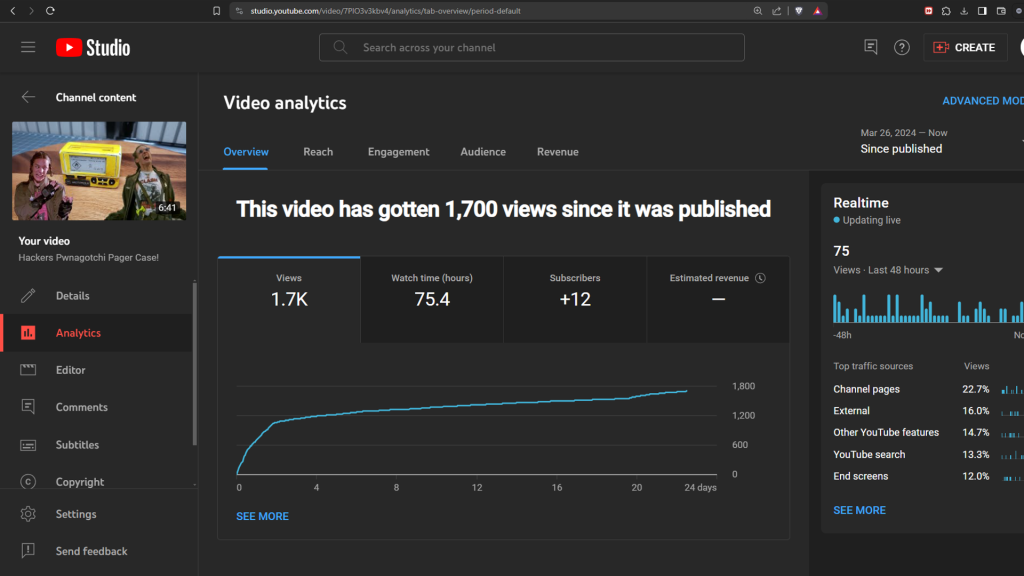Image resolution: width=1024 pixels, height=576 pixels.
Task: Expand the Last 48 hours dropdown
Action: pyautogui.click(x=938, y=270)
